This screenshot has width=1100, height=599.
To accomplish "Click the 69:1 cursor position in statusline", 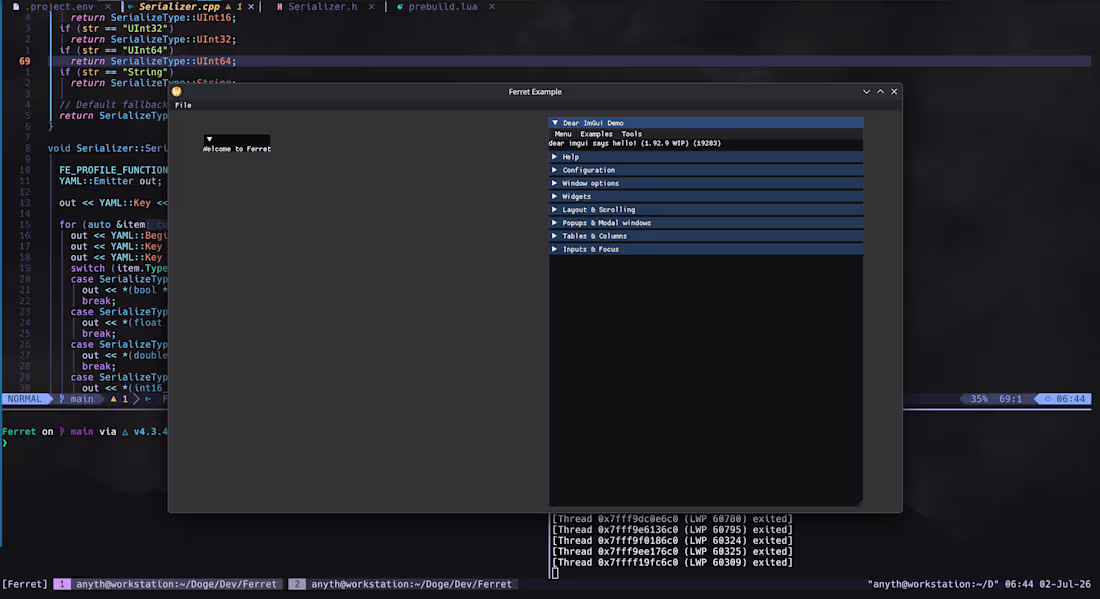I will coord(1010,399).
